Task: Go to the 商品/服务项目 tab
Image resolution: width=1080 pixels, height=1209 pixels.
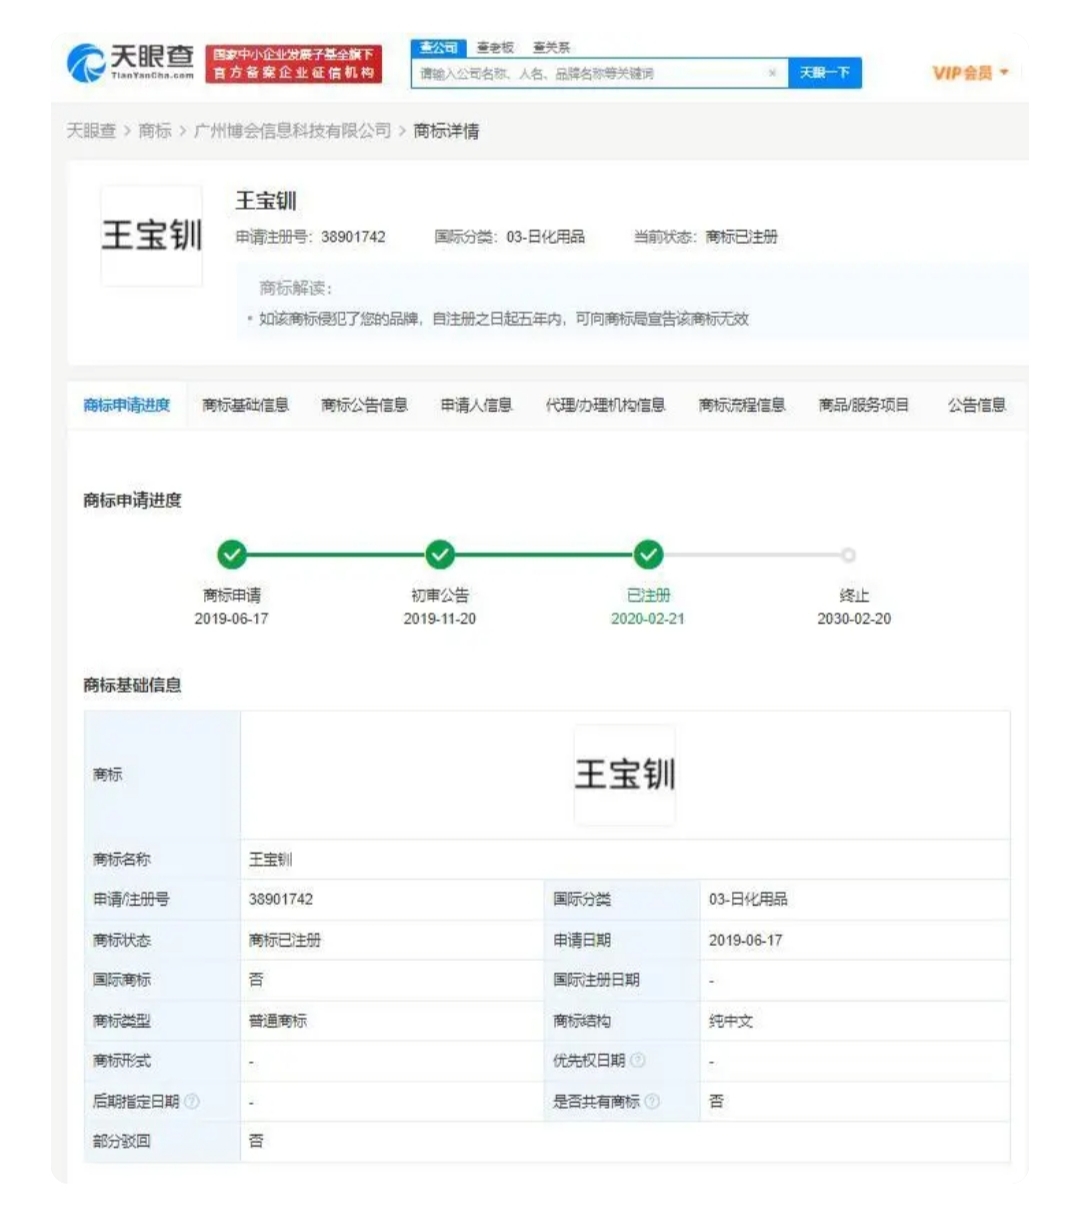Action: (863, 405)
